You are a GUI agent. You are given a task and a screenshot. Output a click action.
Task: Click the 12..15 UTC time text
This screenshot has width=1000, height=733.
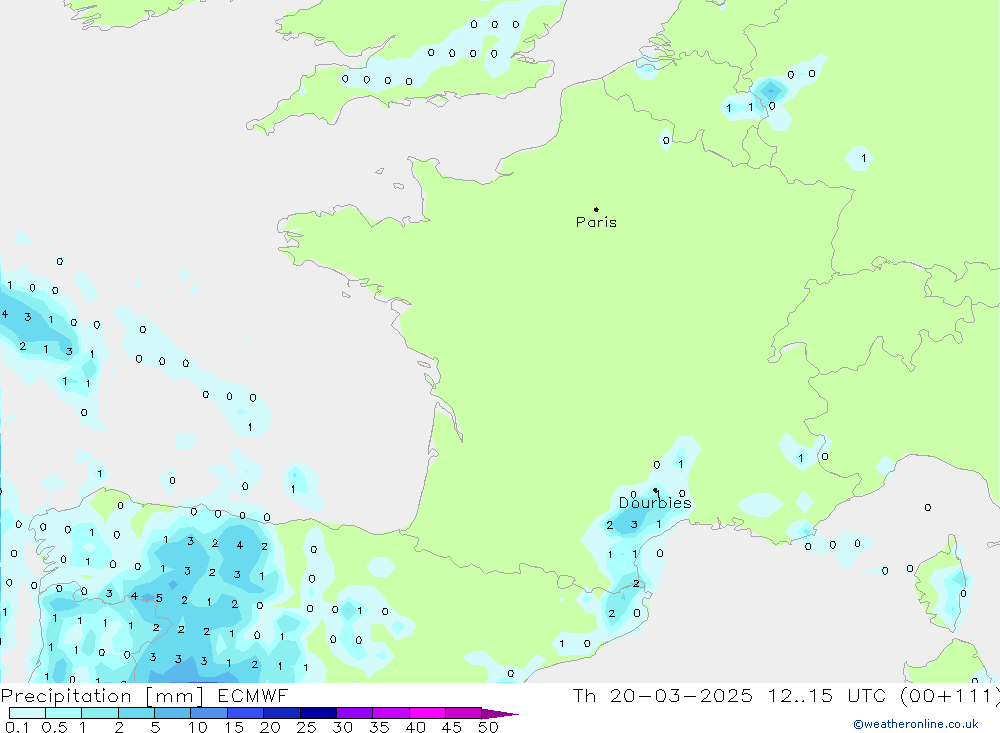(x=827, y=696)
